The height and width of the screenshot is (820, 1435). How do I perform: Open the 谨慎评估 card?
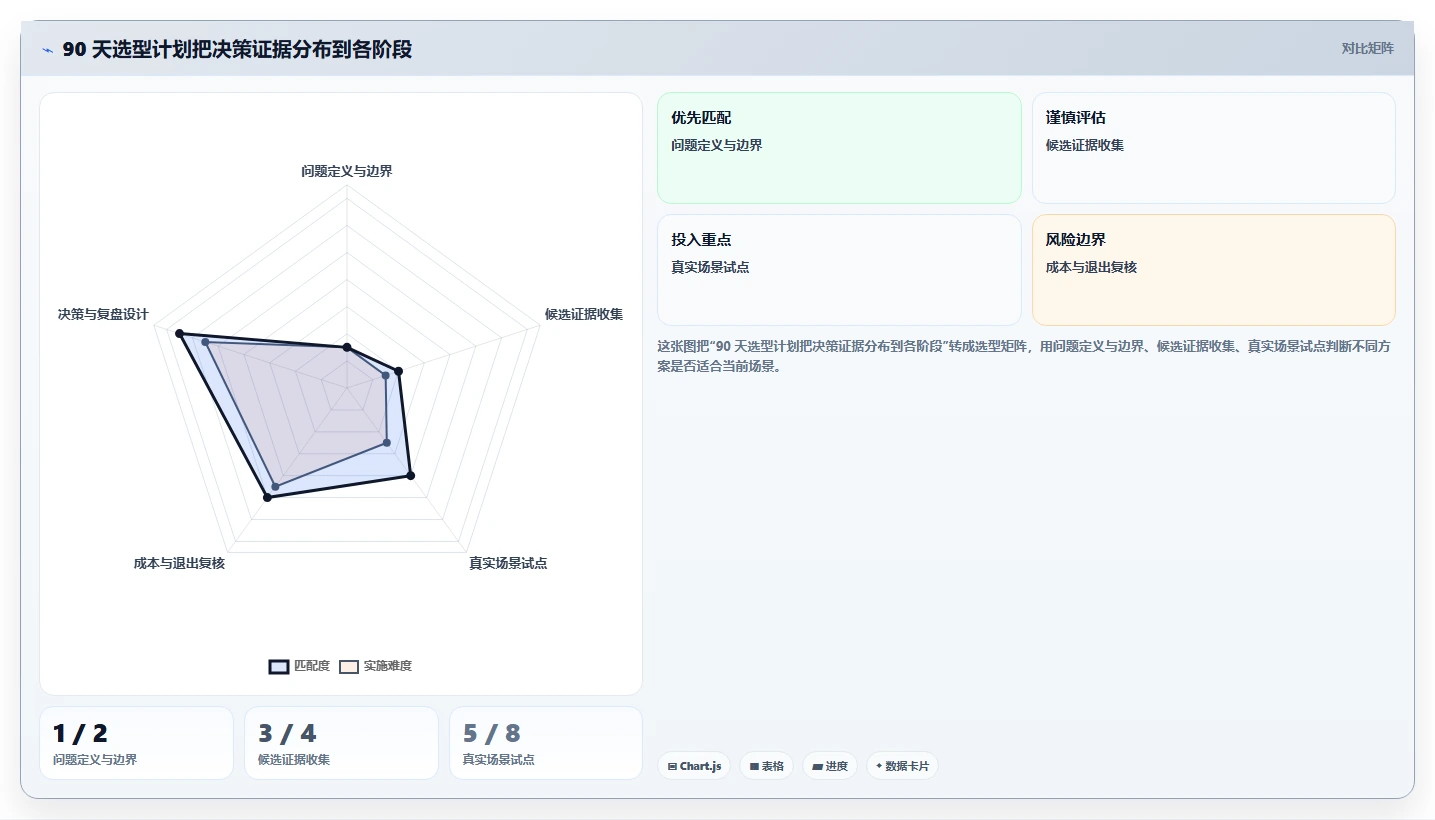tap(1213, 148)
